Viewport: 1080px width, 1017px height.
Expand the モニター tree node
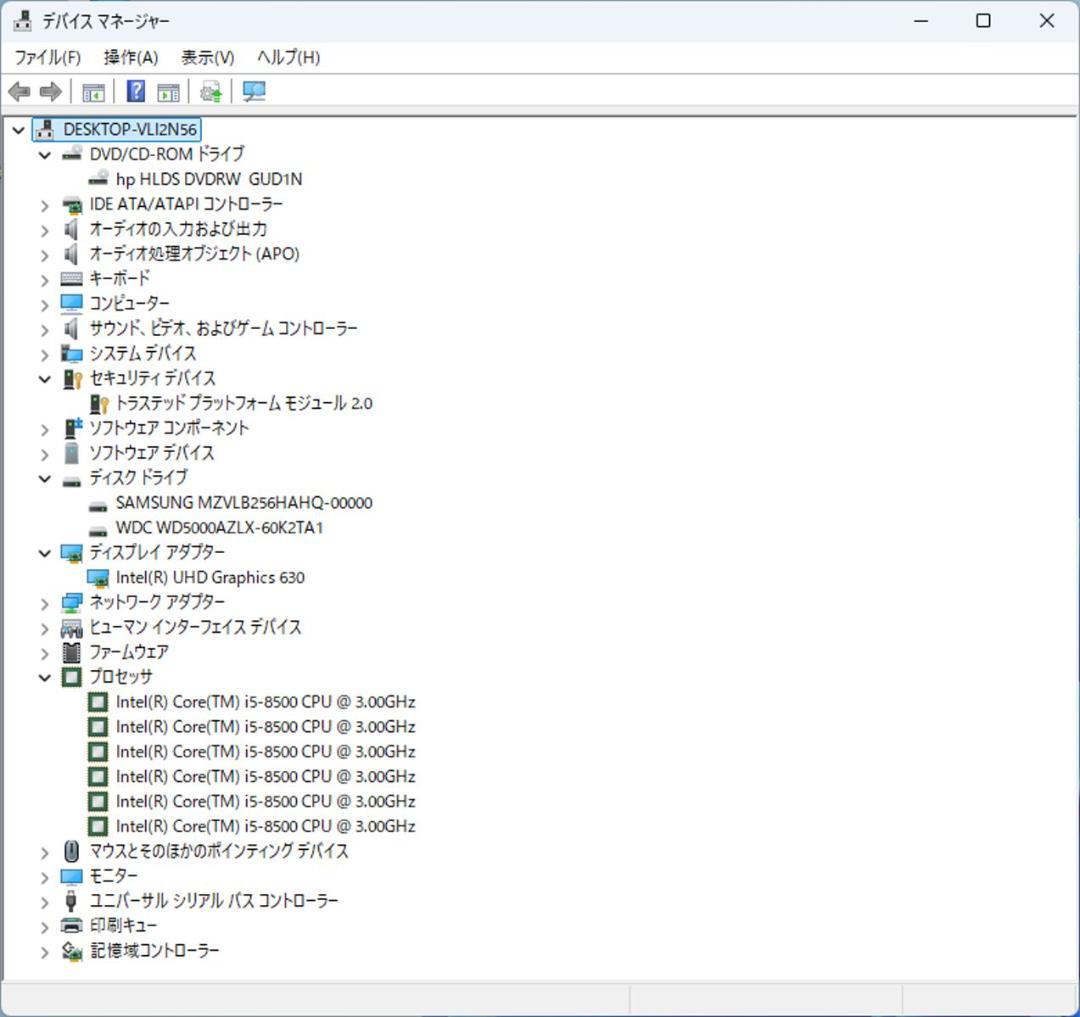tap(44, 876)
